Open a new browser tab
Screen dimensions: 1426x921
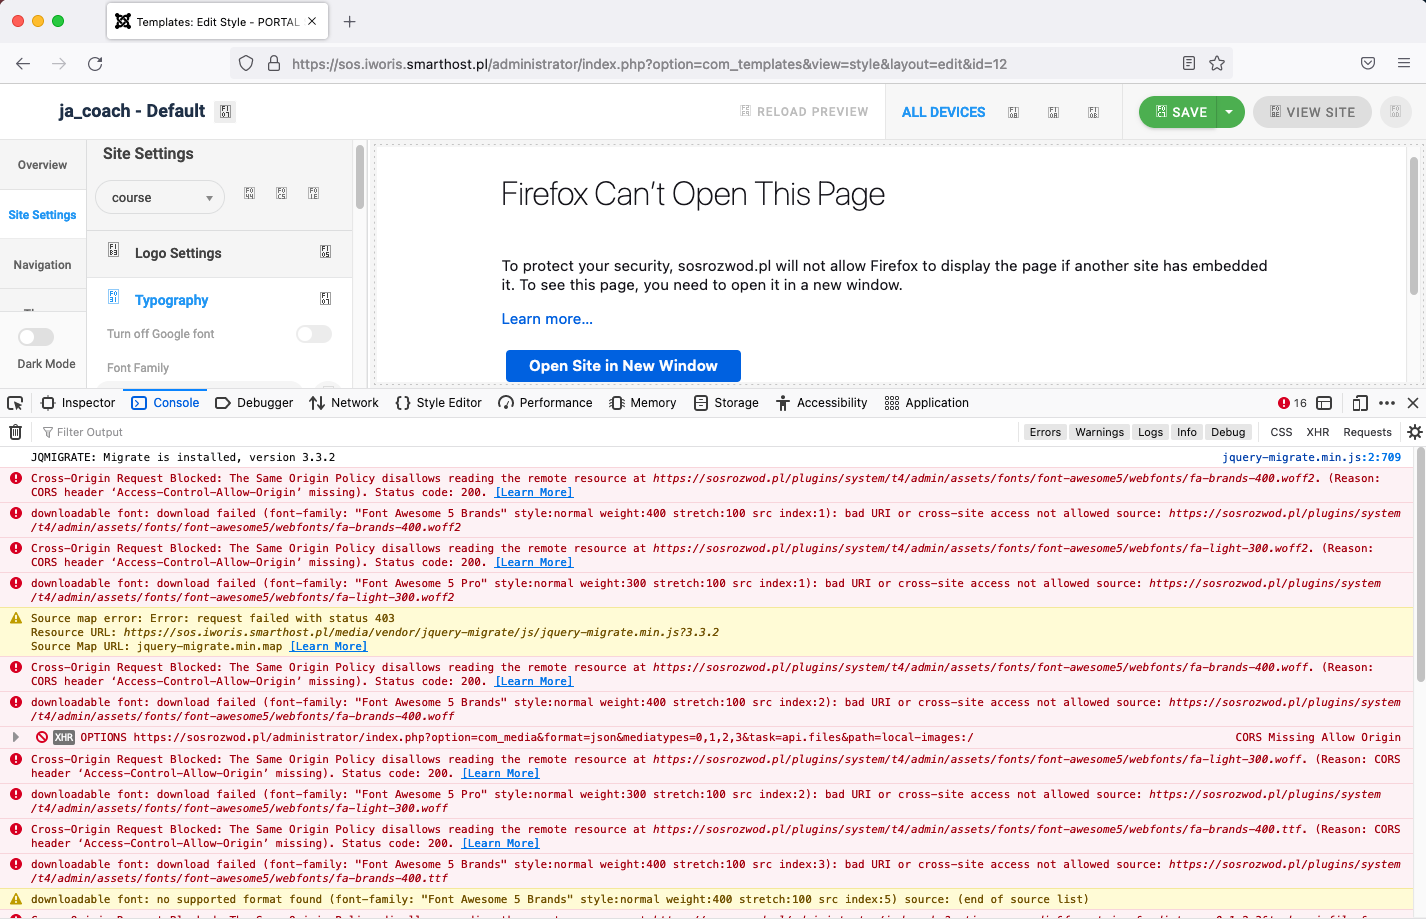[349, 21]
